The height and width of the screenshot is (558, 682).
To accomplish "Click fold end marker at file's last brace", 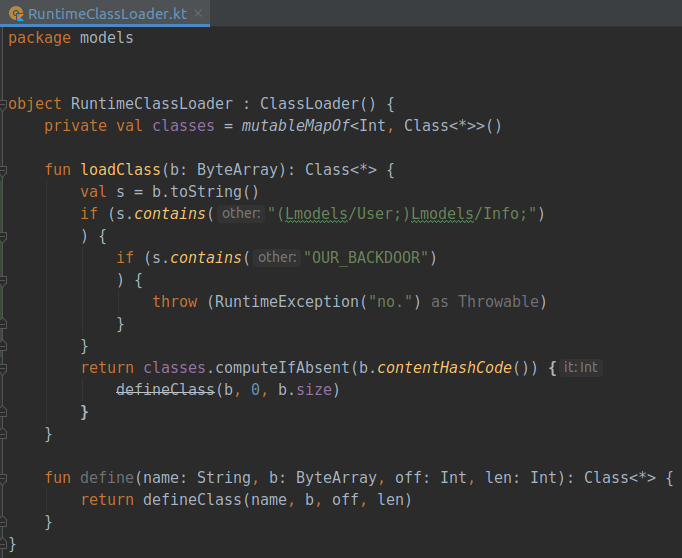I will tap(5, 544).
